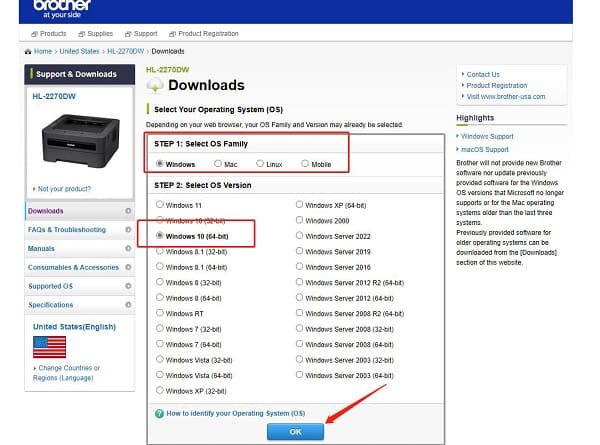Select the Mac OS family radio button
The image size is (600, 445).
(218, 163)
